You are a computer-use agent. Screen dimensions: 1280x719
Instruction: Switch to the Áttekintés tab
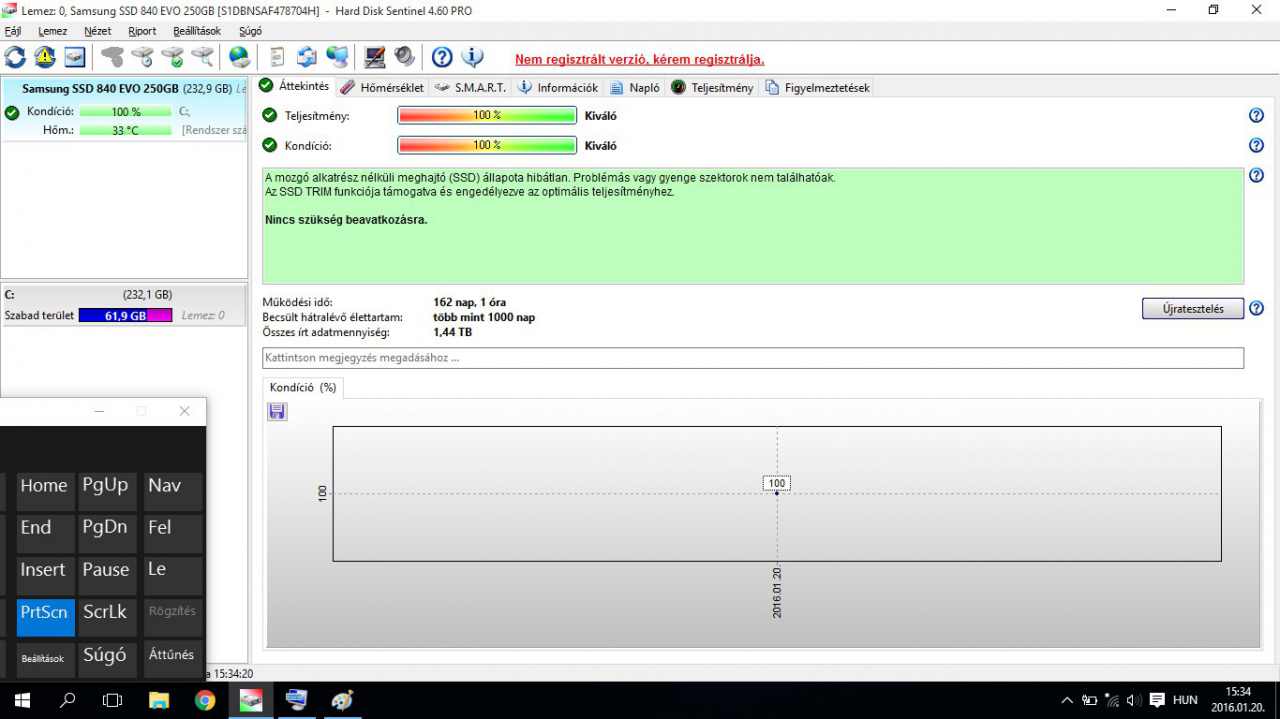coord(294,87)
